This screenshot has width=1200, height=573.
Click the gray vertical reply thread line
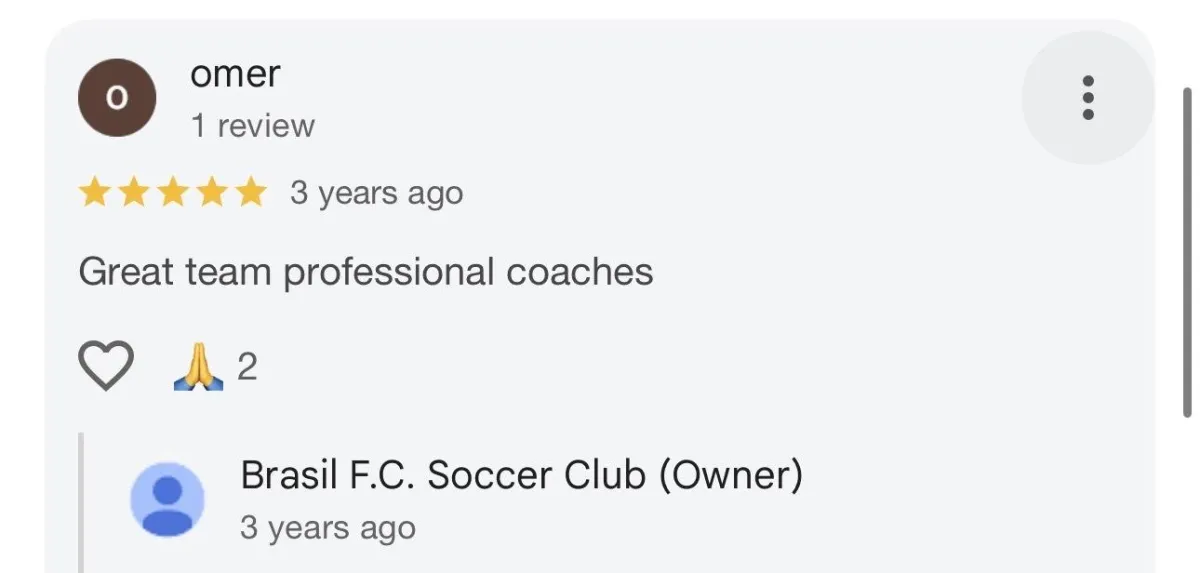(81, 500)
